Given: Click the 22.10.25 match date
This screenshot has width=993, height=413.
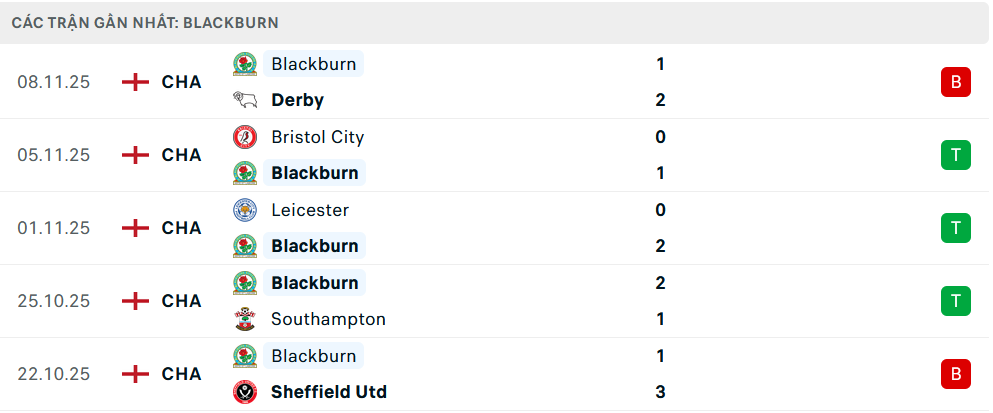Looking at the screenshot, I should 54,374.
